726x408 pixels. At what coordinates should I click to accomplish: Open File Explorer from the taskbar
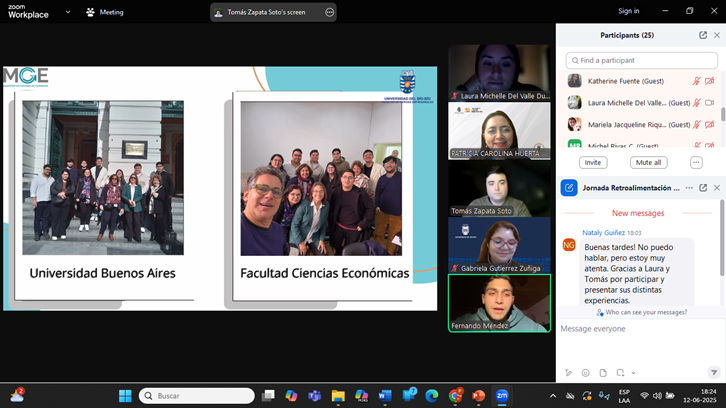coord(338,396)
